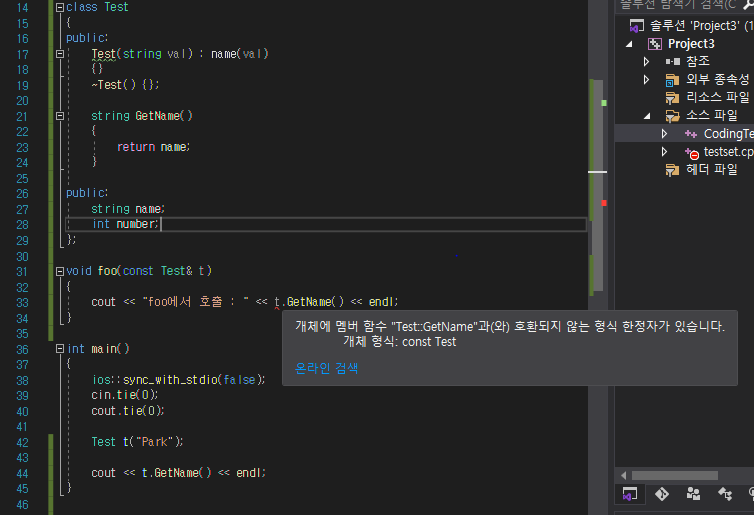Open the Class View tab icon
This screenshot has width=754, height=515.
[725, 494]
